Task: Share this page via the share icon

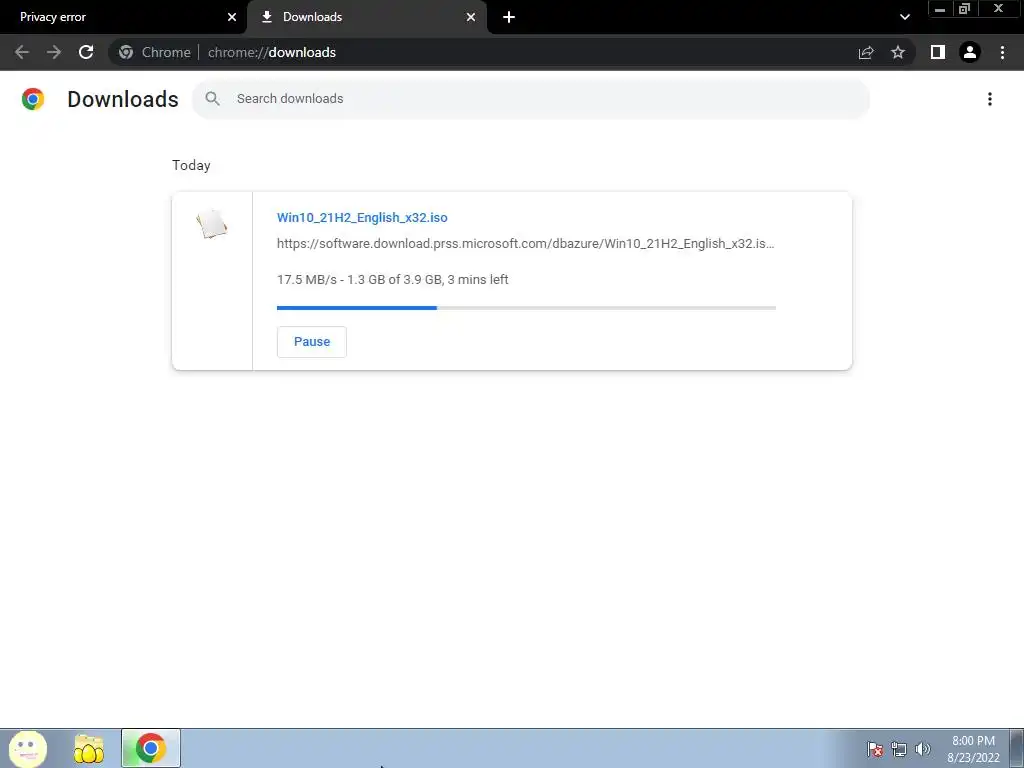Action: click(x=866, y=52)
